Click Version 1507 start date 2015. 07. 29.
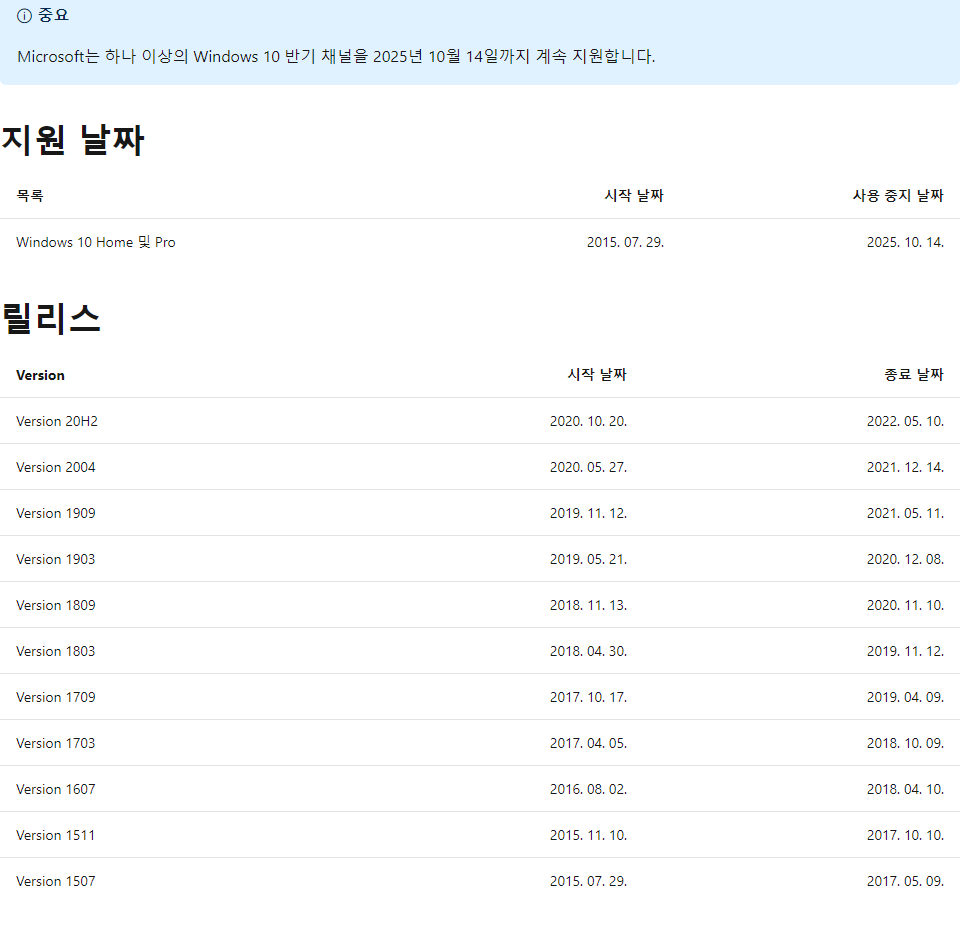The image size is (962, 926). (x=588, y=882)
